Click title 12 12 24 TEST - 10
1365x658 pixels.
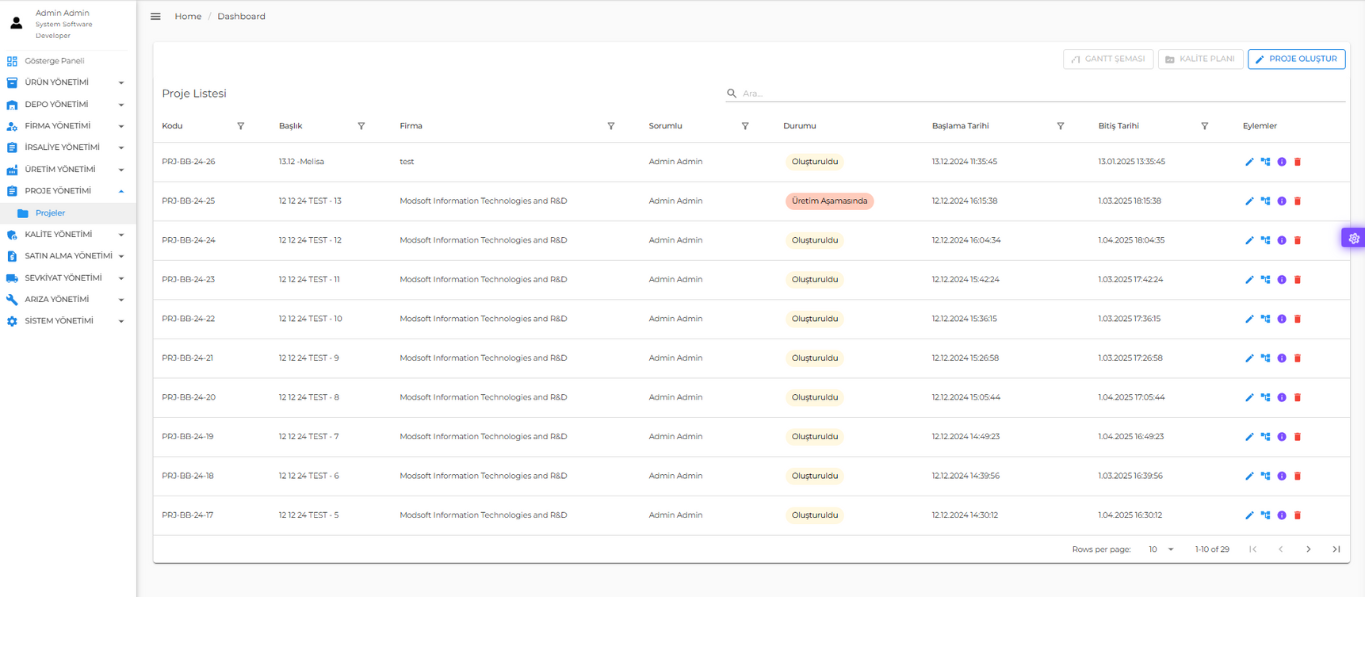(310, 319)
